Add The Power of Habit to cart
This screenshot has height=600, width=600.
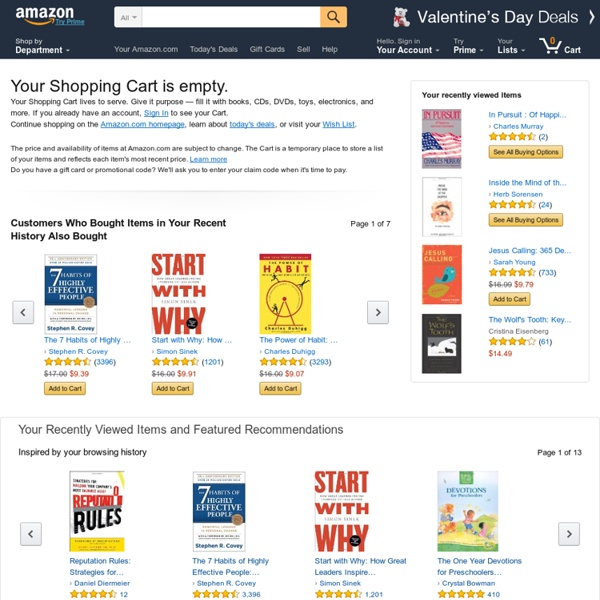pyautogui.click(x=280, y=388)
